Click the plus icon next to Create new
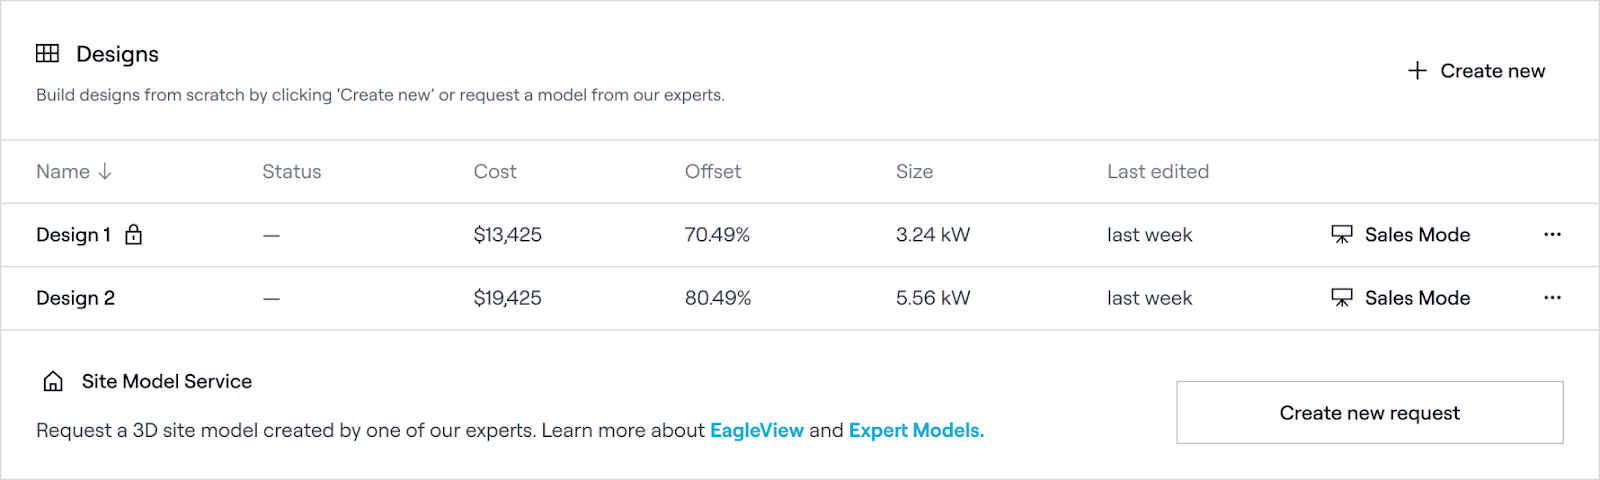This screenshot has width=1600, height=480. (x=1417, y=71)
